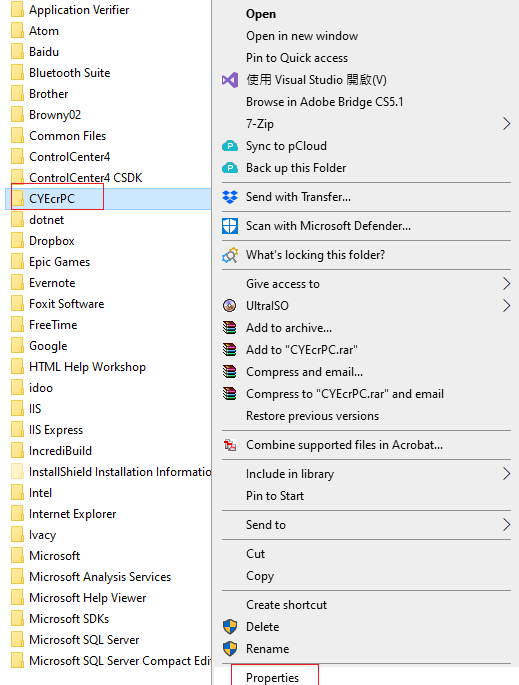The width and height of the screenshot is (519, 685).
Task: Select the IncrediBuild folder name
Action: tap(60, 451)
